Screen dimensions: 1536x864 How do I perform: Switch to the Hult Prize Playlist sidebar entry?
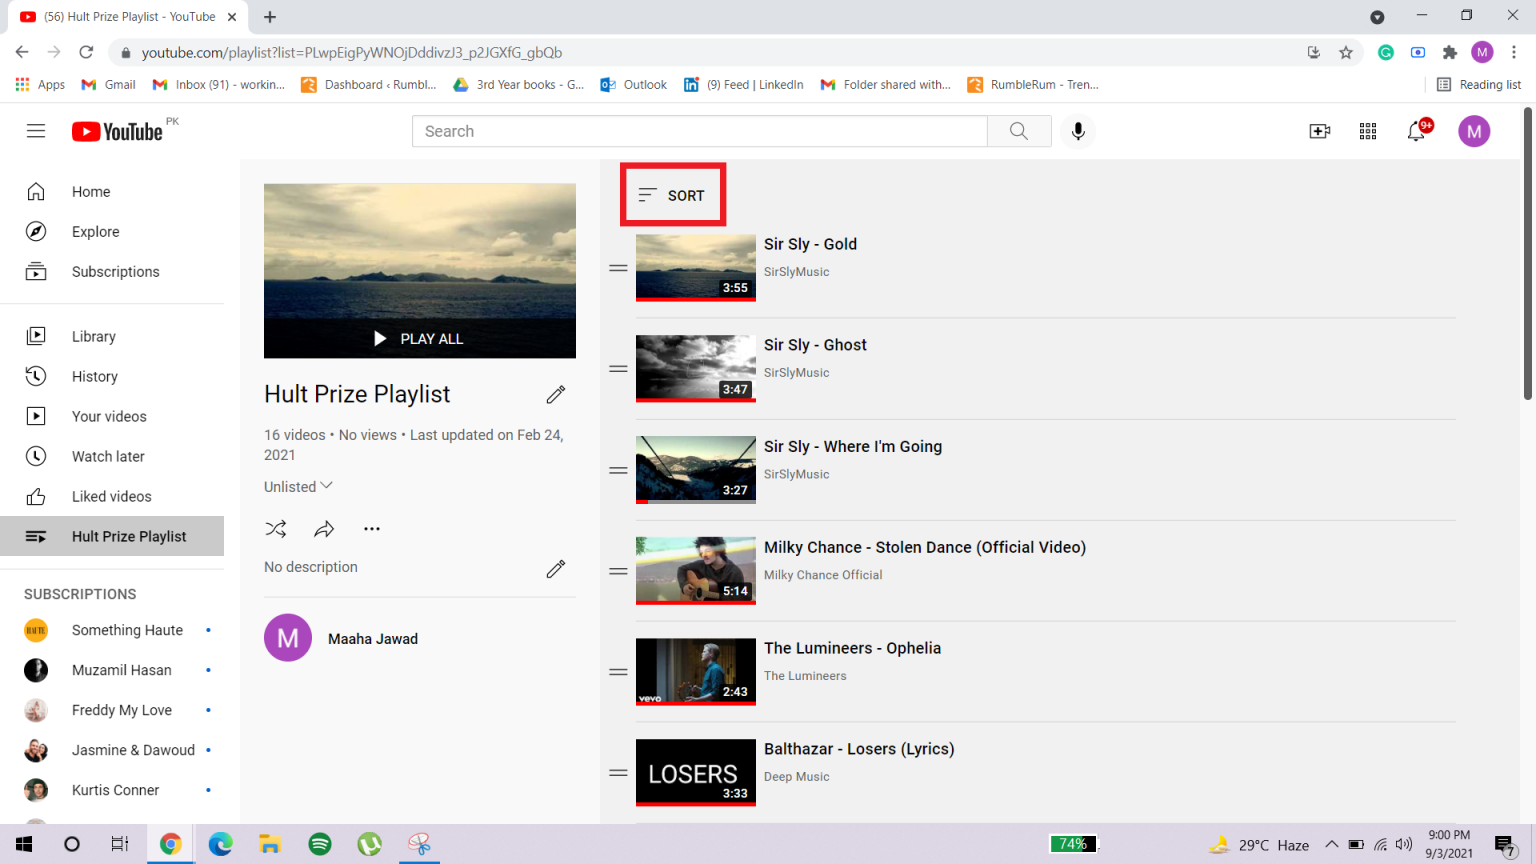pos(128,536)
